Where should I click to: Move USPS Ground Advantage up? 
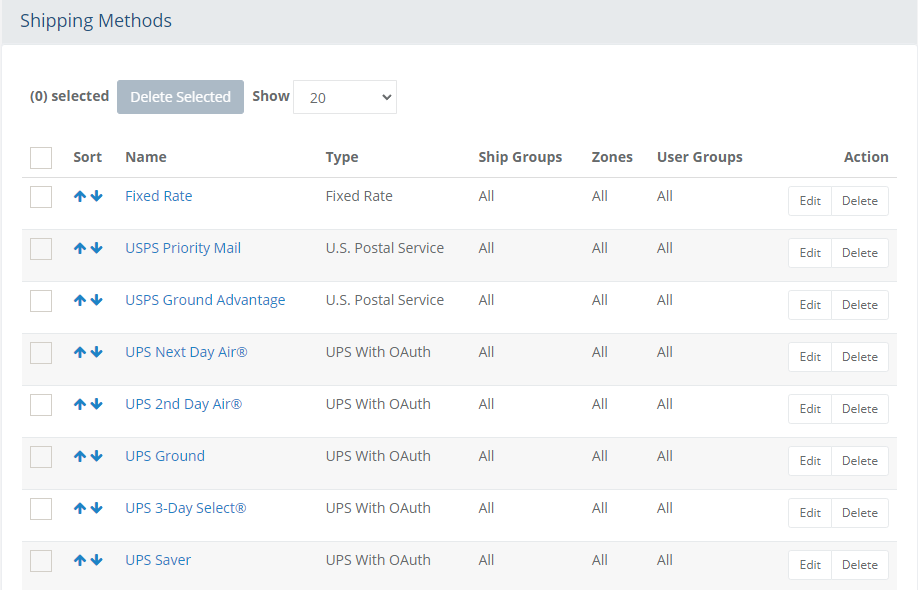click(x=80, y=300)
